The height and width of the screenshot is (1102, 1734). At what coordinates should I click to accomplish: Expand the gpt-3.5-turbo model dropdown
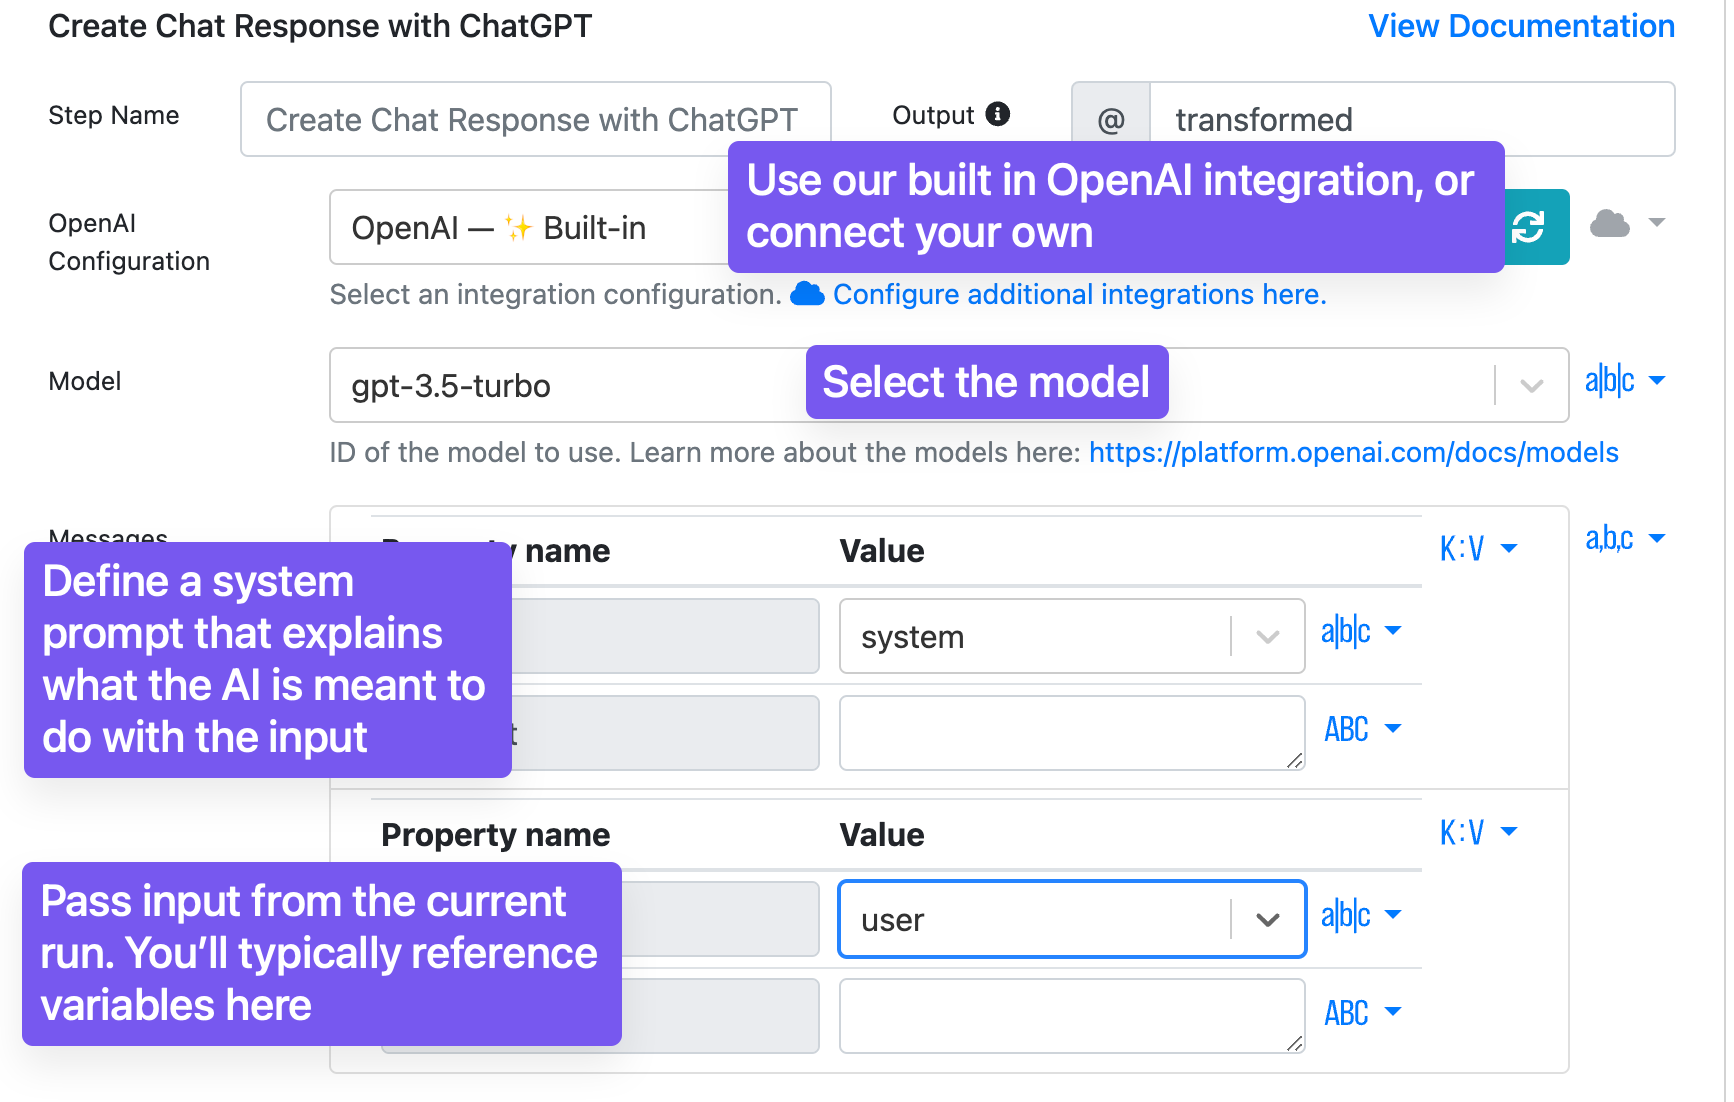coord(1531,386)
